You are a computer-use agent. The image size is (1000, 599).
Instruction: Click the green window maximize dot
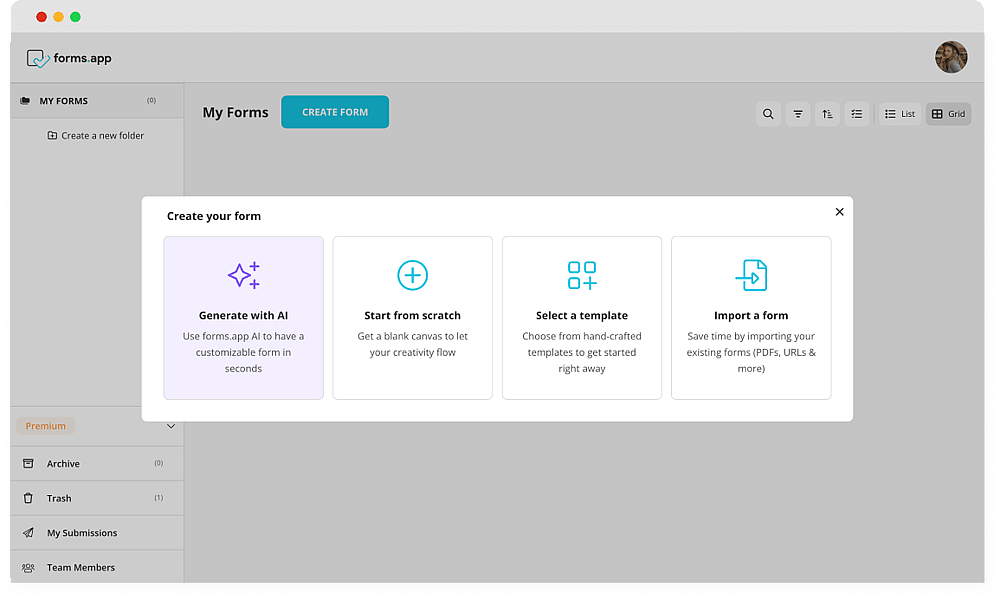75,17
